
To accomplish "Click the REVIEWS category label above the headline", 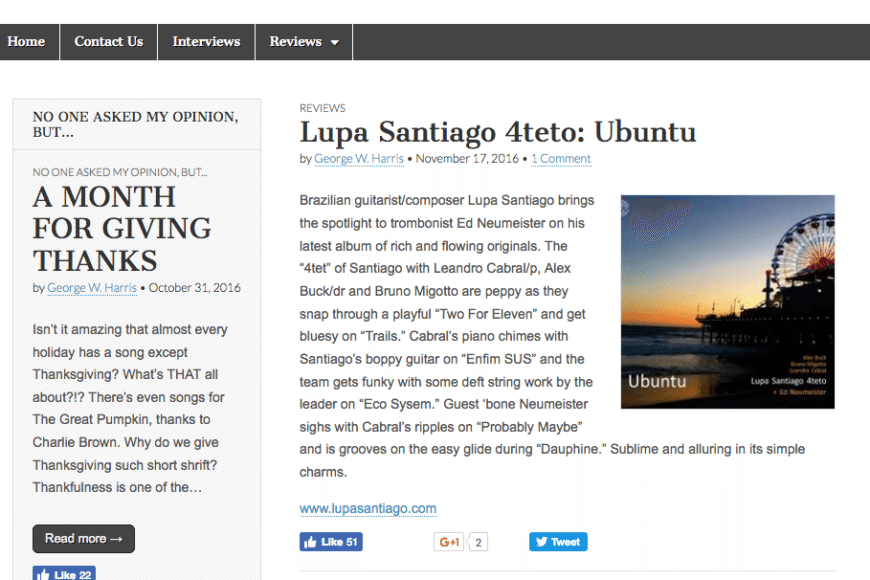I will (322, 108).
